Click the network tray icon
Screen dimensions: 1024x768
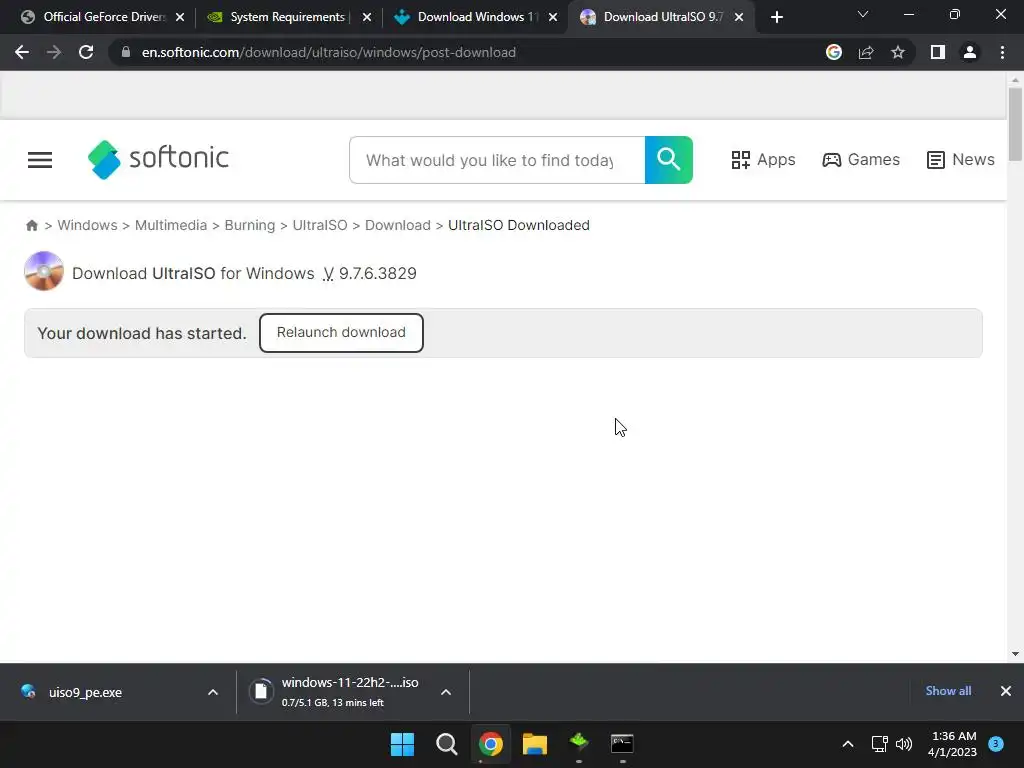879,744
